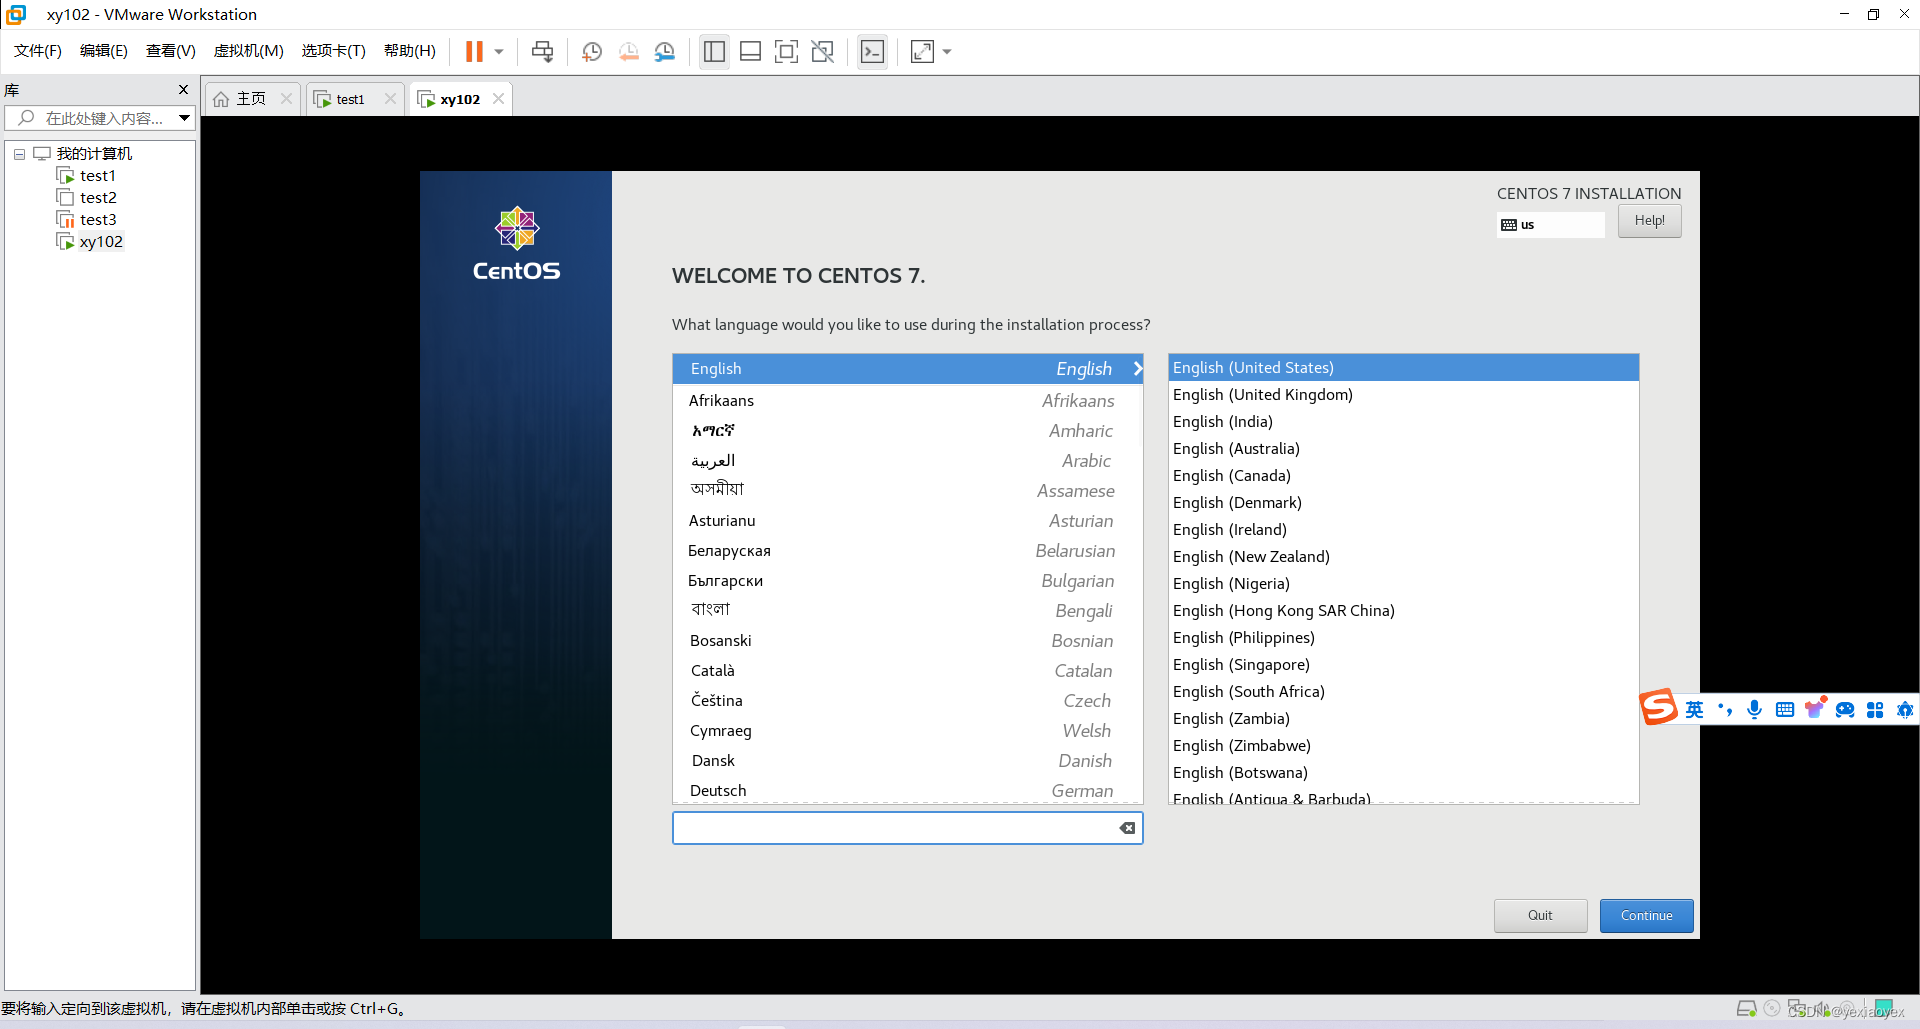Click the stretch guest display icon
Image resolution: width=1920 pixels, height=1029 pixels.
pos(922,51)
